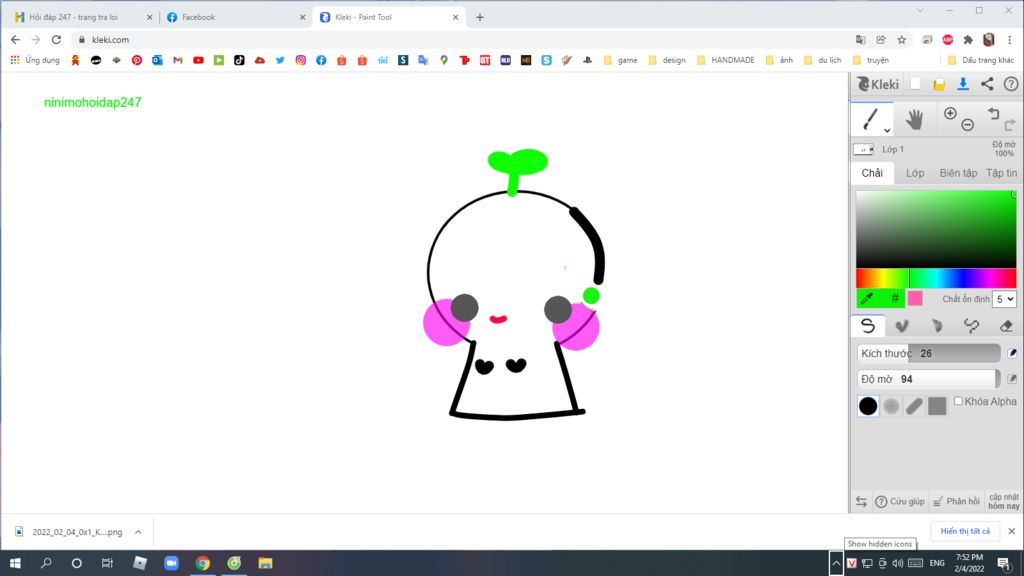Open the Ứng dụng apps shortcut
The image size is (1024, 576).
click(36, 60)
